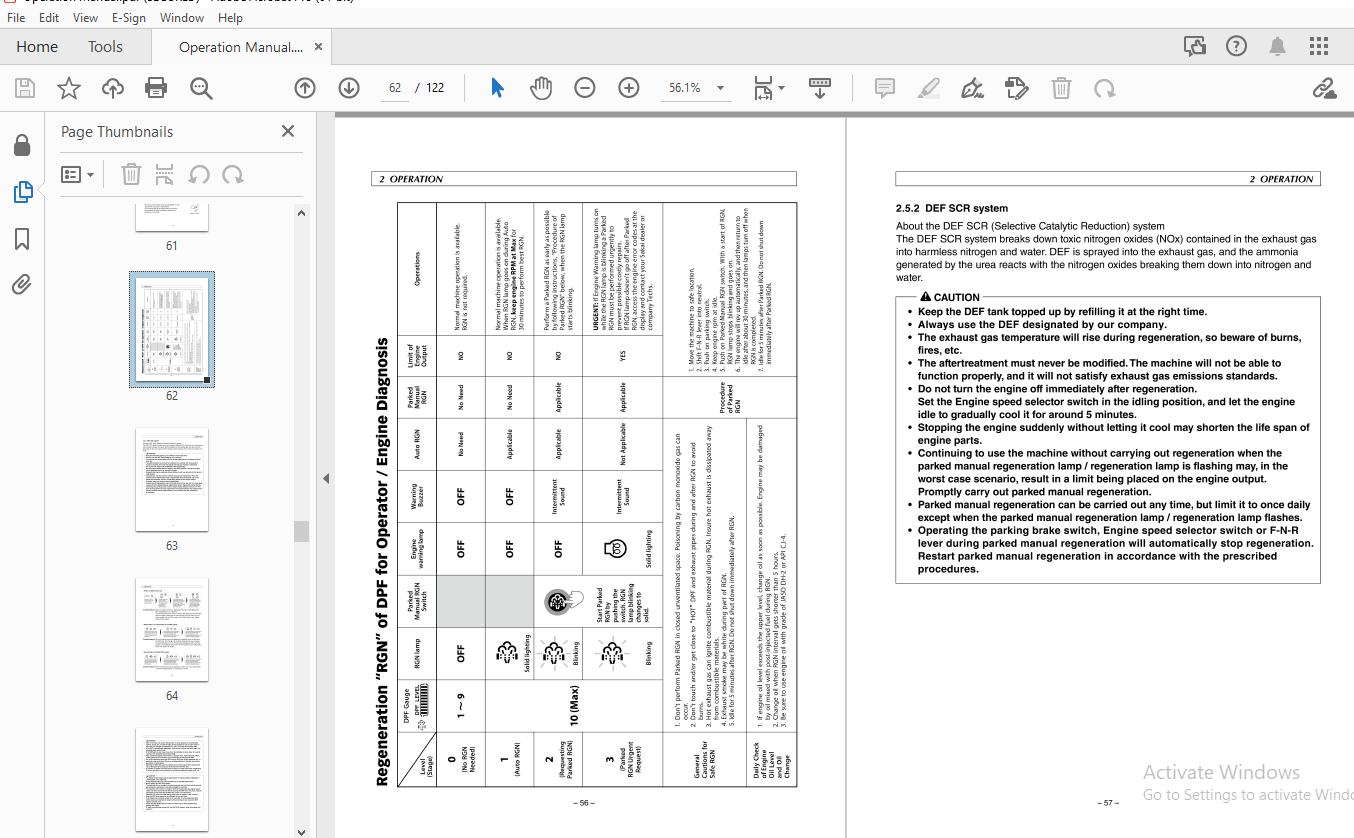This screenshot has width=1354, height=838.
Task: Click the CAUTION label in document
Action: click(x=950, y=297)
